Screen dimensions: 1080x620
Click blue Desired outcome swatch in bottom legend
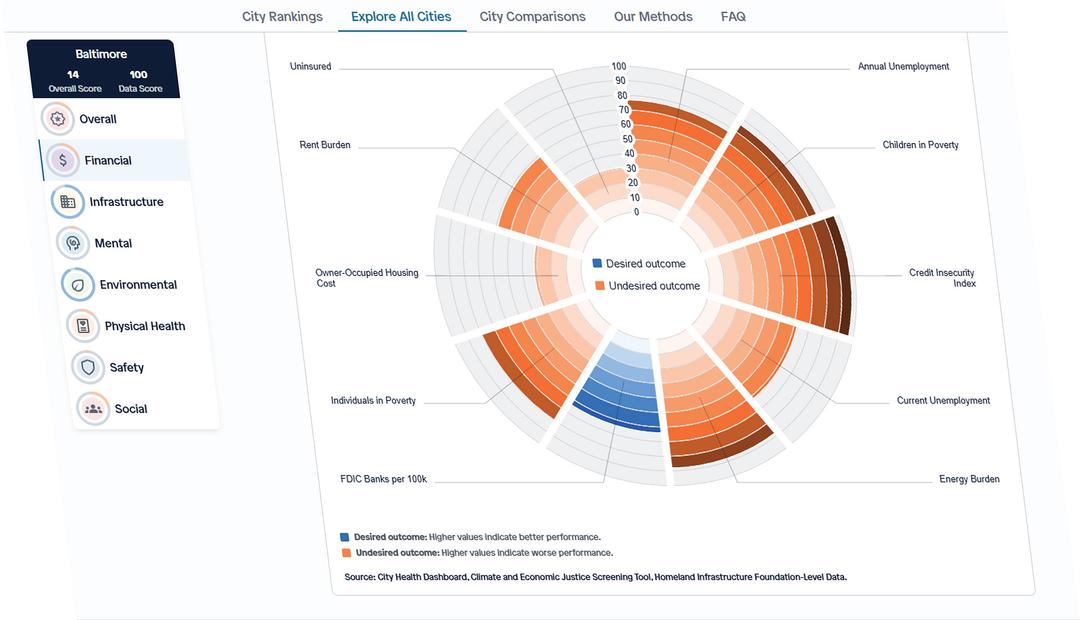344,537
